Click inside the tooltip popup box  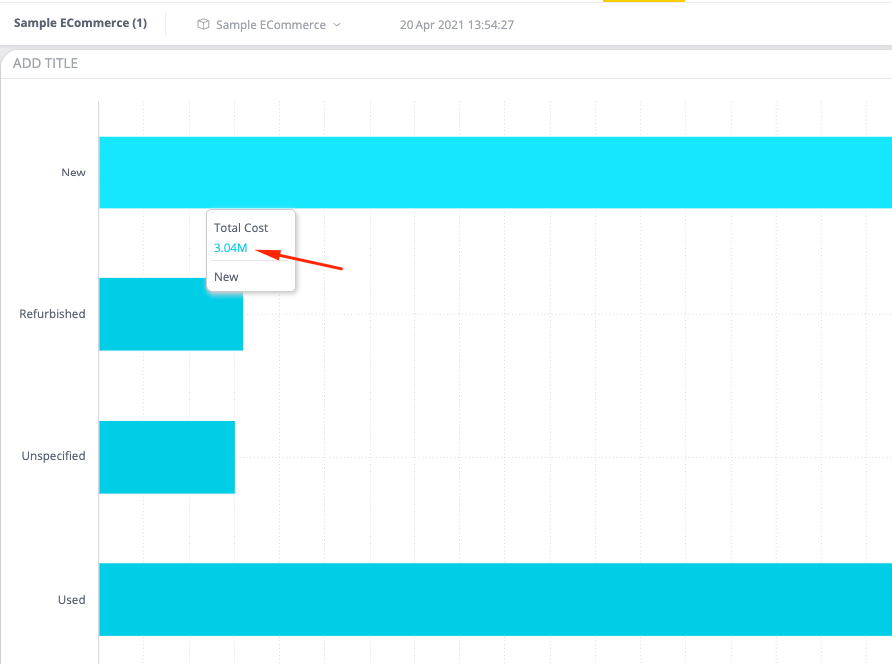pos(250,250)
